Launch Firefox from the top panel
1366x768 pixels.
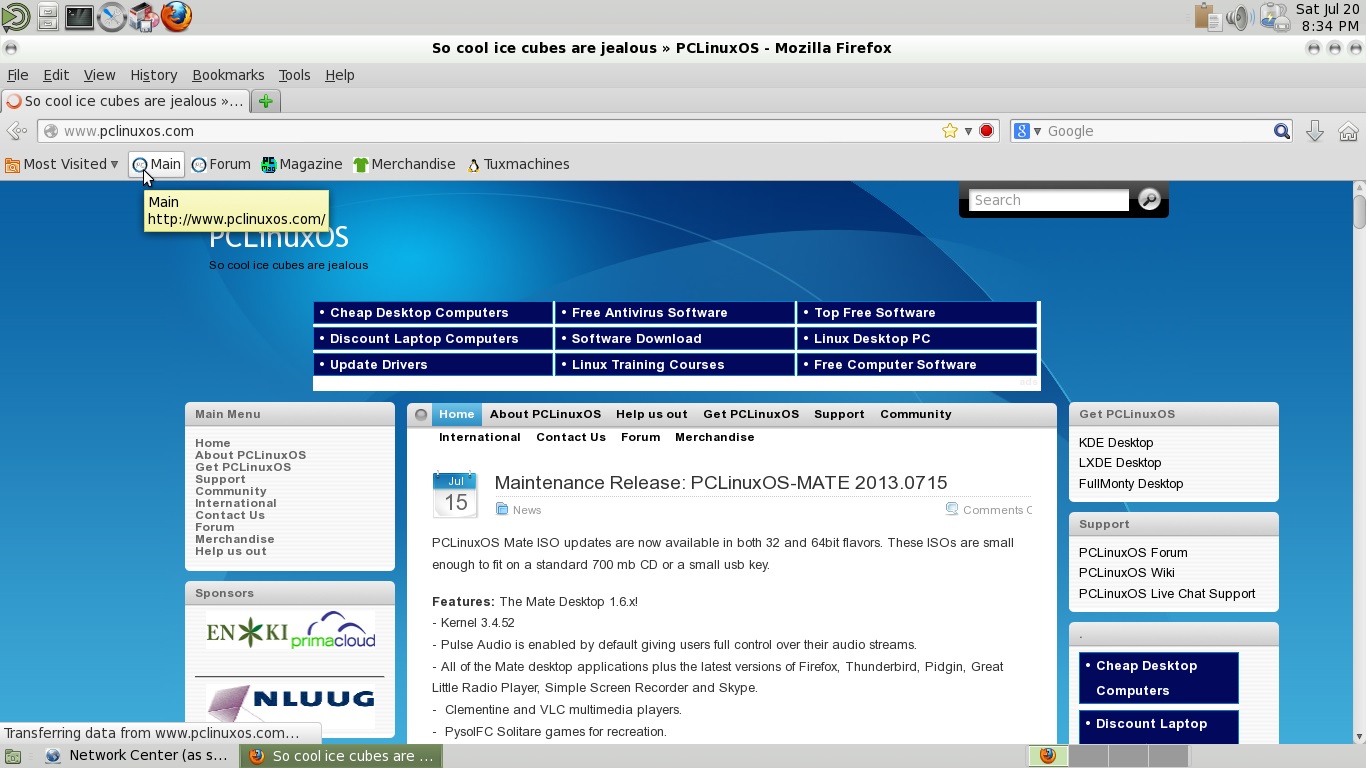click(176, 16)
